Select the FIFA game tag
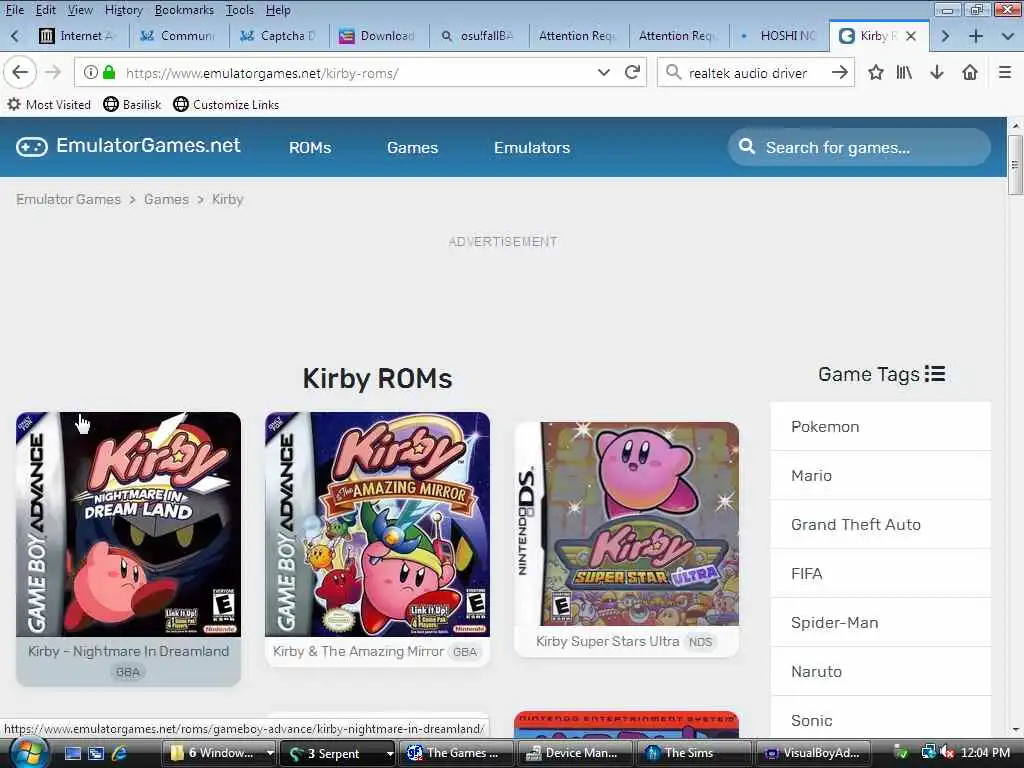Image resolution: width=1024 pixels, height=768 pixels. 880,573
